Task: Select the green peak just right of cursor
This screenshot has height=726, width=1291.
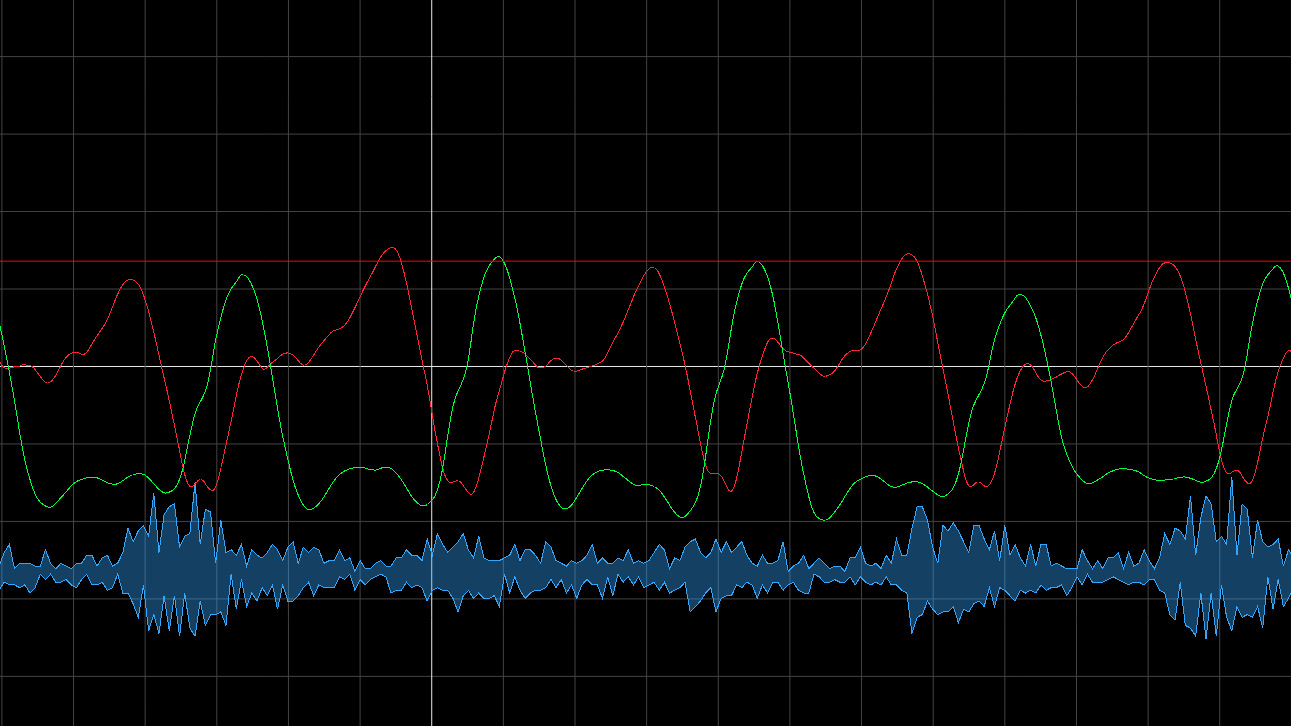Action: [498, 258]
